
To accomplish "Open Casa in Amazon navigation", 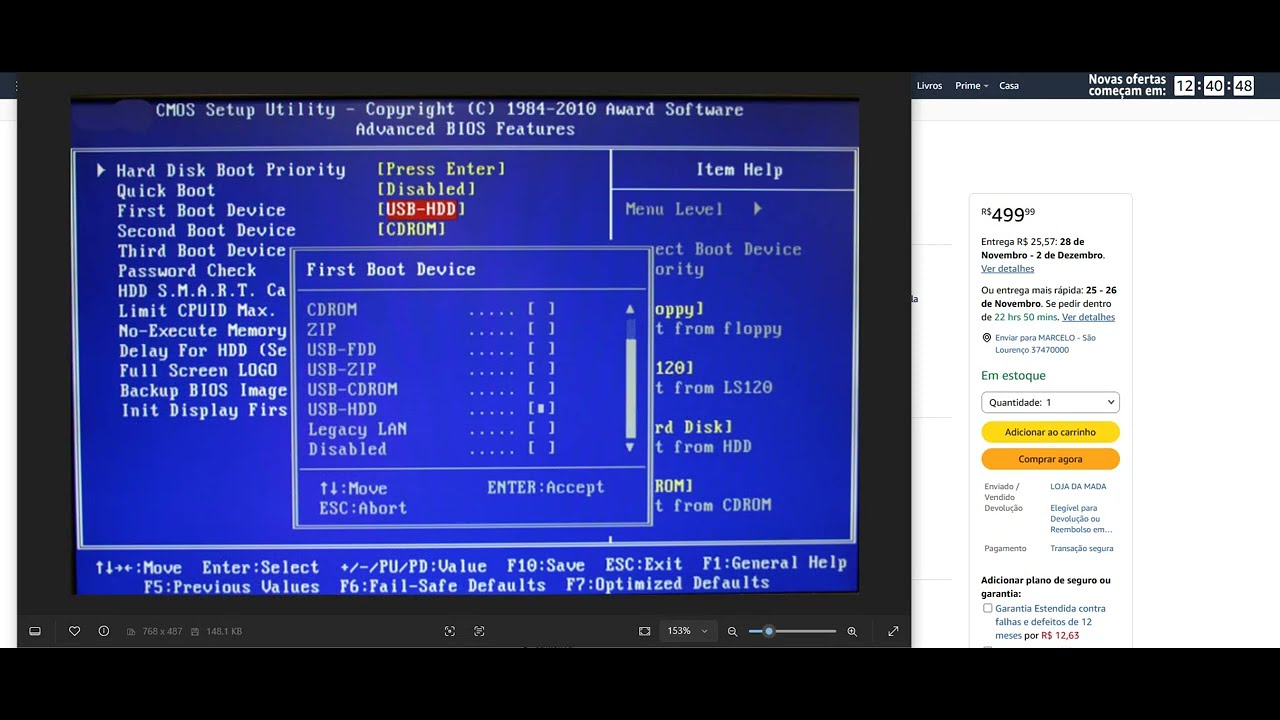I will (1009, 86).
